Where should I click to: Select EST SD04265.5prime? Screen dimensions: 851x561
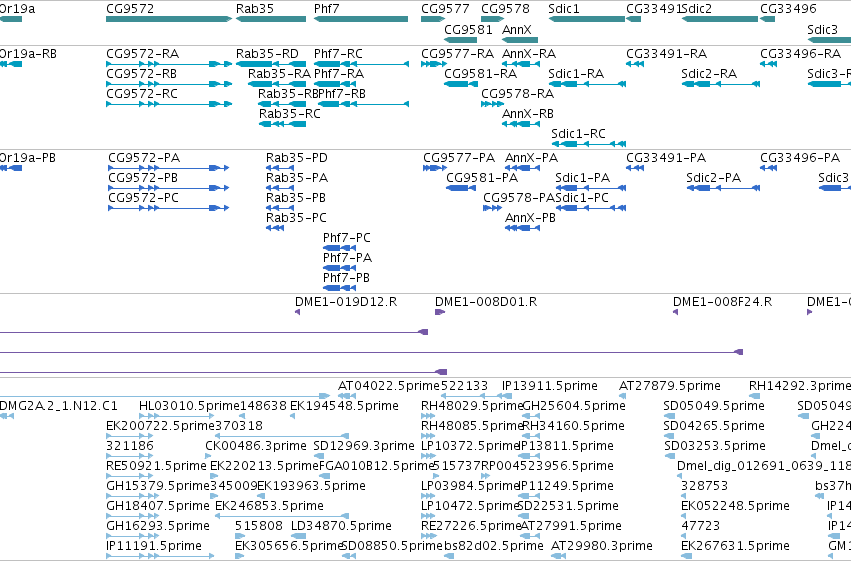pyautogui.click(x=714, y=426)
